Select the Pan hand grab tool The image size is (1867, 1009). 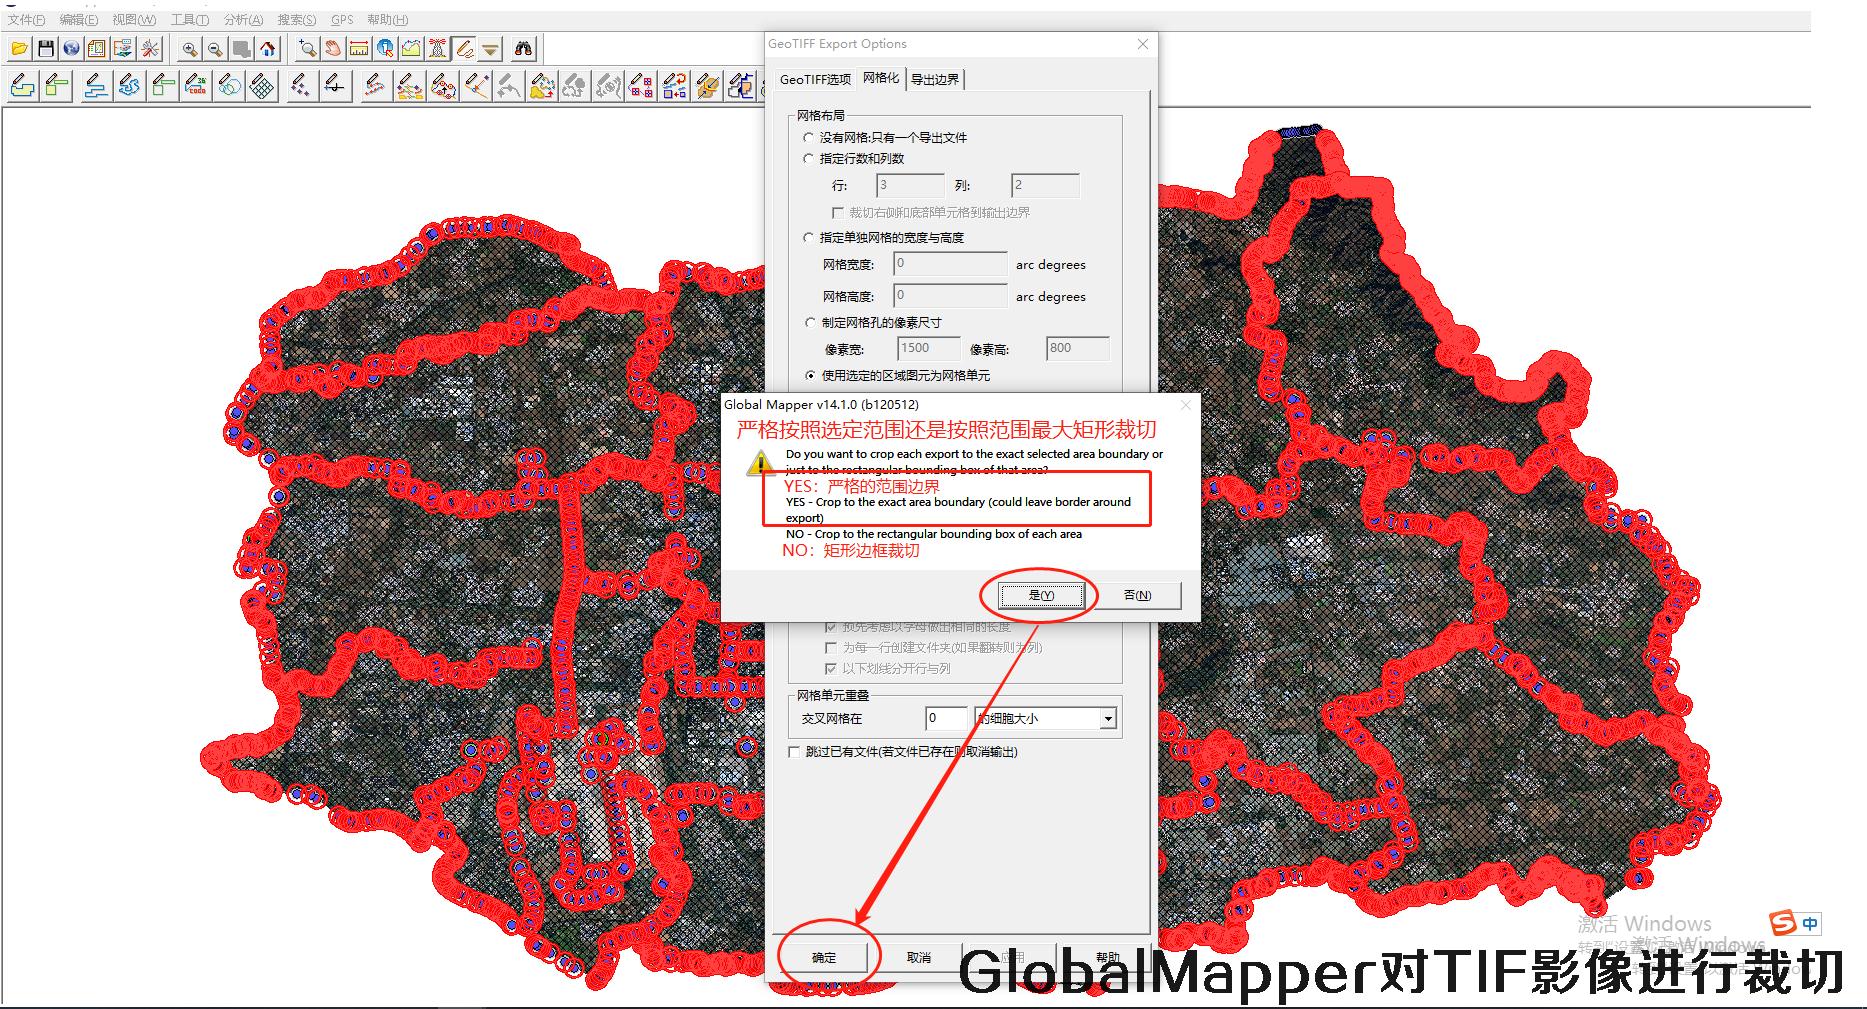pyautogui.click(x=333, y=48)
